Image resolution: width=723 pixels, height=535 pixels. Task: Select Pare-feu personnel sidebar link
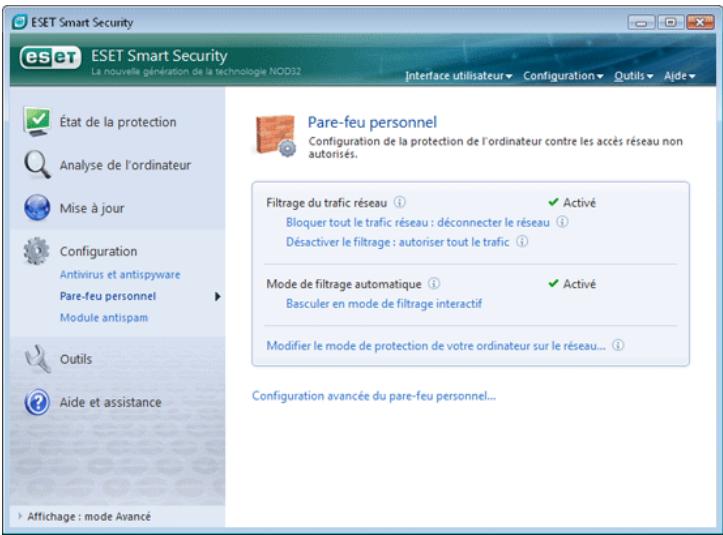pyautogui.click(x=108, y=296)
